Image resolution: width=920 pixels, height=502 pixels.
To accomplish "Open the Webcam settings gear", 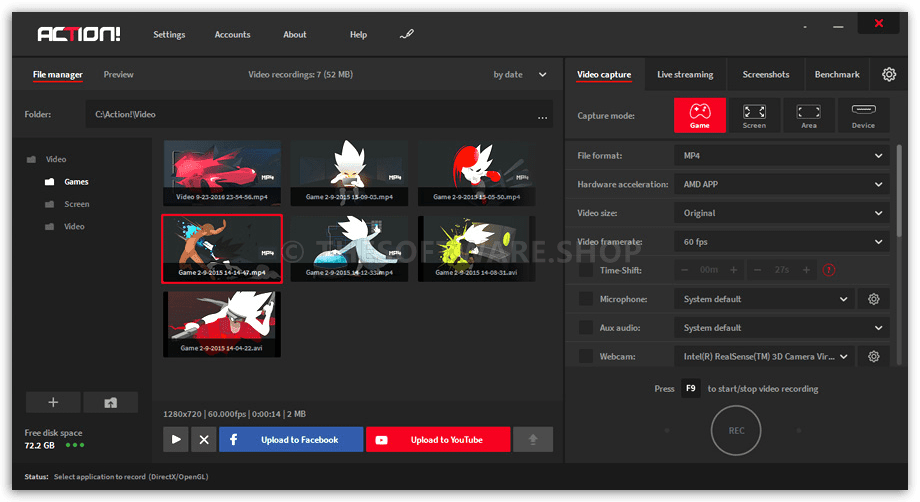I will 874,357.
